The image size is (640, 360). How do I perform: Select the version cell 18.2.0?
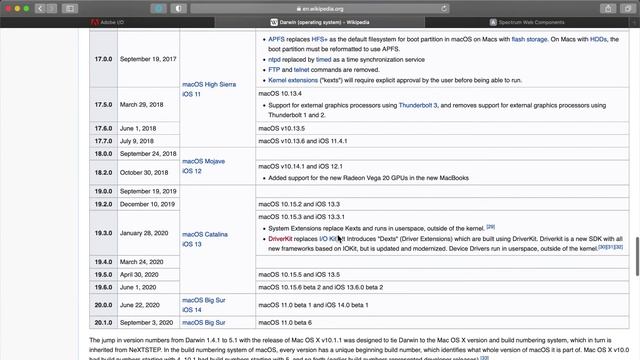tap(103, 172)
